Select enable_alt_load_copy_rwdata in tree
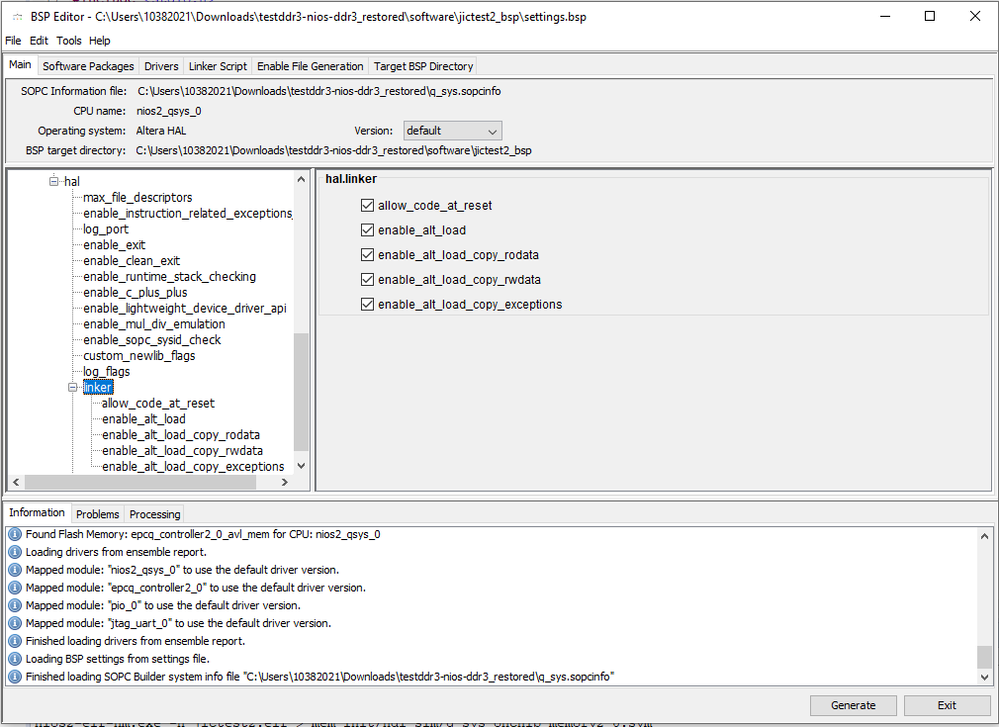This screenshot has width=999, height=727. (x=182, y=451)
